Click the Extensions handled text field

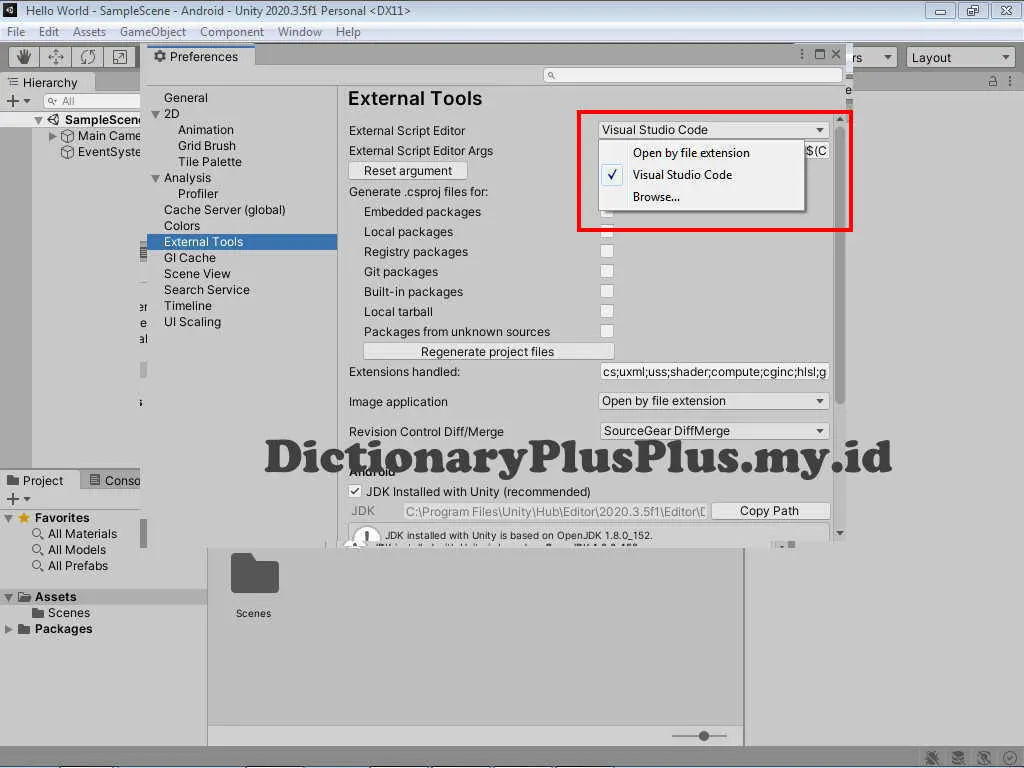713,372
